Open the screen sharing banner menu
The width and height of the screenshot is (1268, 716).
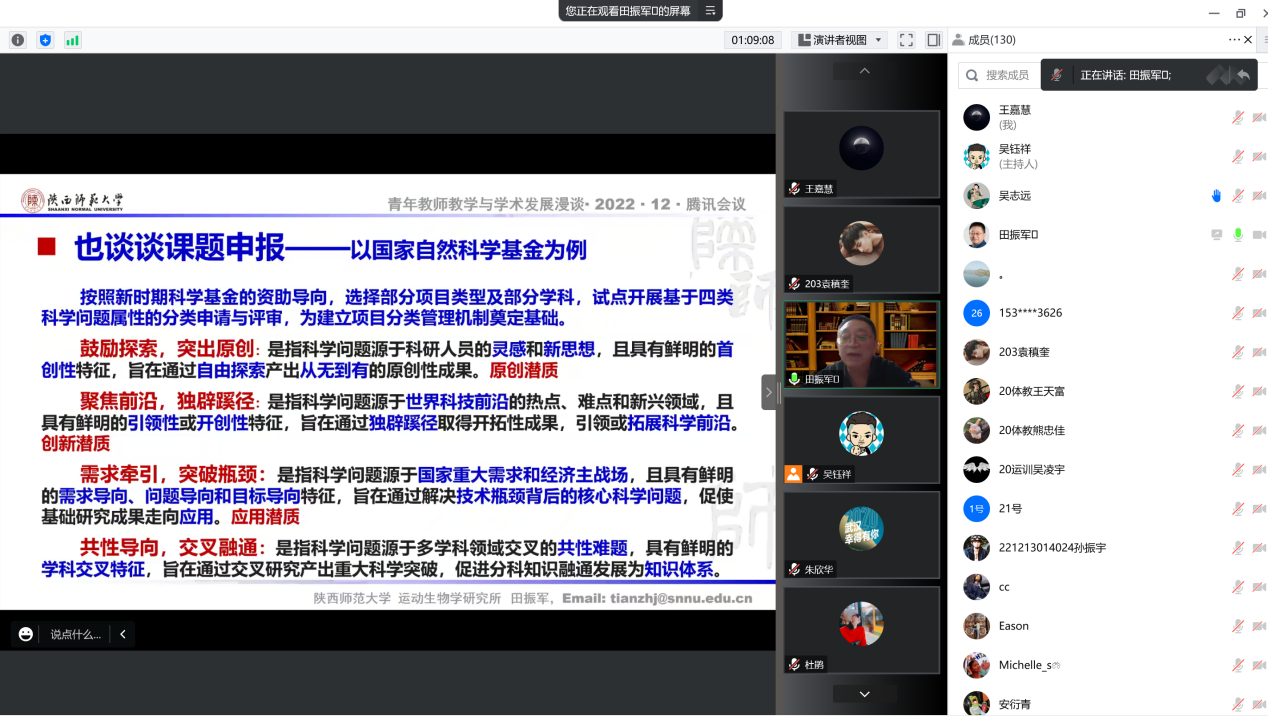click(x=711, y=10)
